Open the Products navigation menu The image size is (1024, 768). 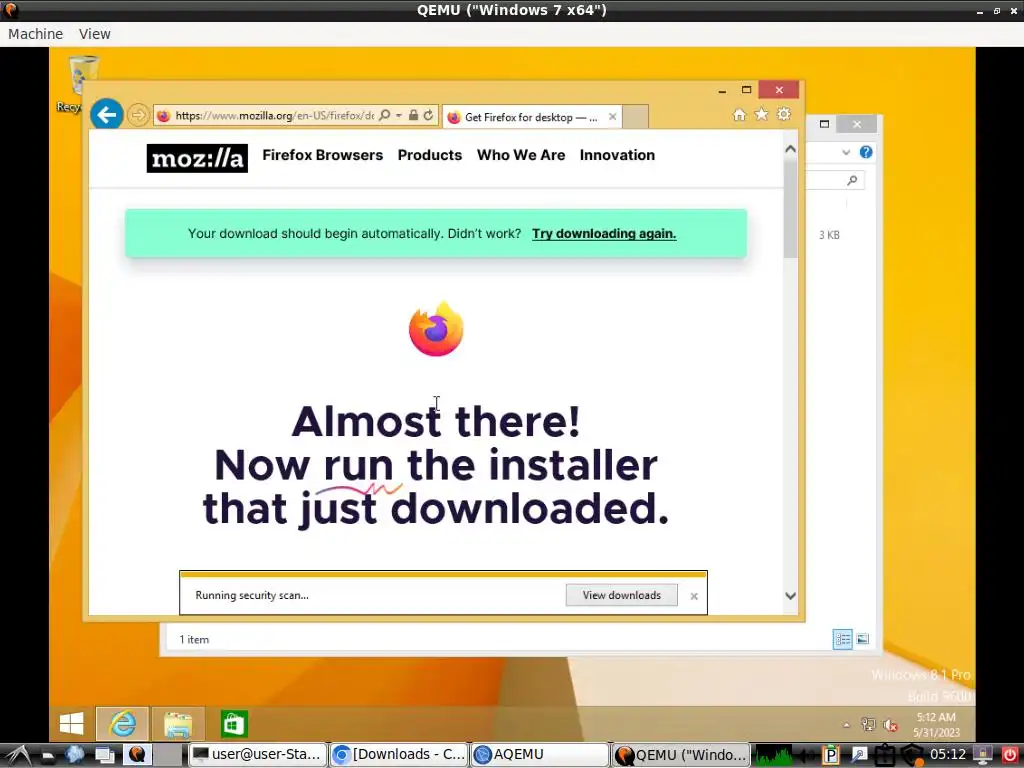[x=430, y=155]
